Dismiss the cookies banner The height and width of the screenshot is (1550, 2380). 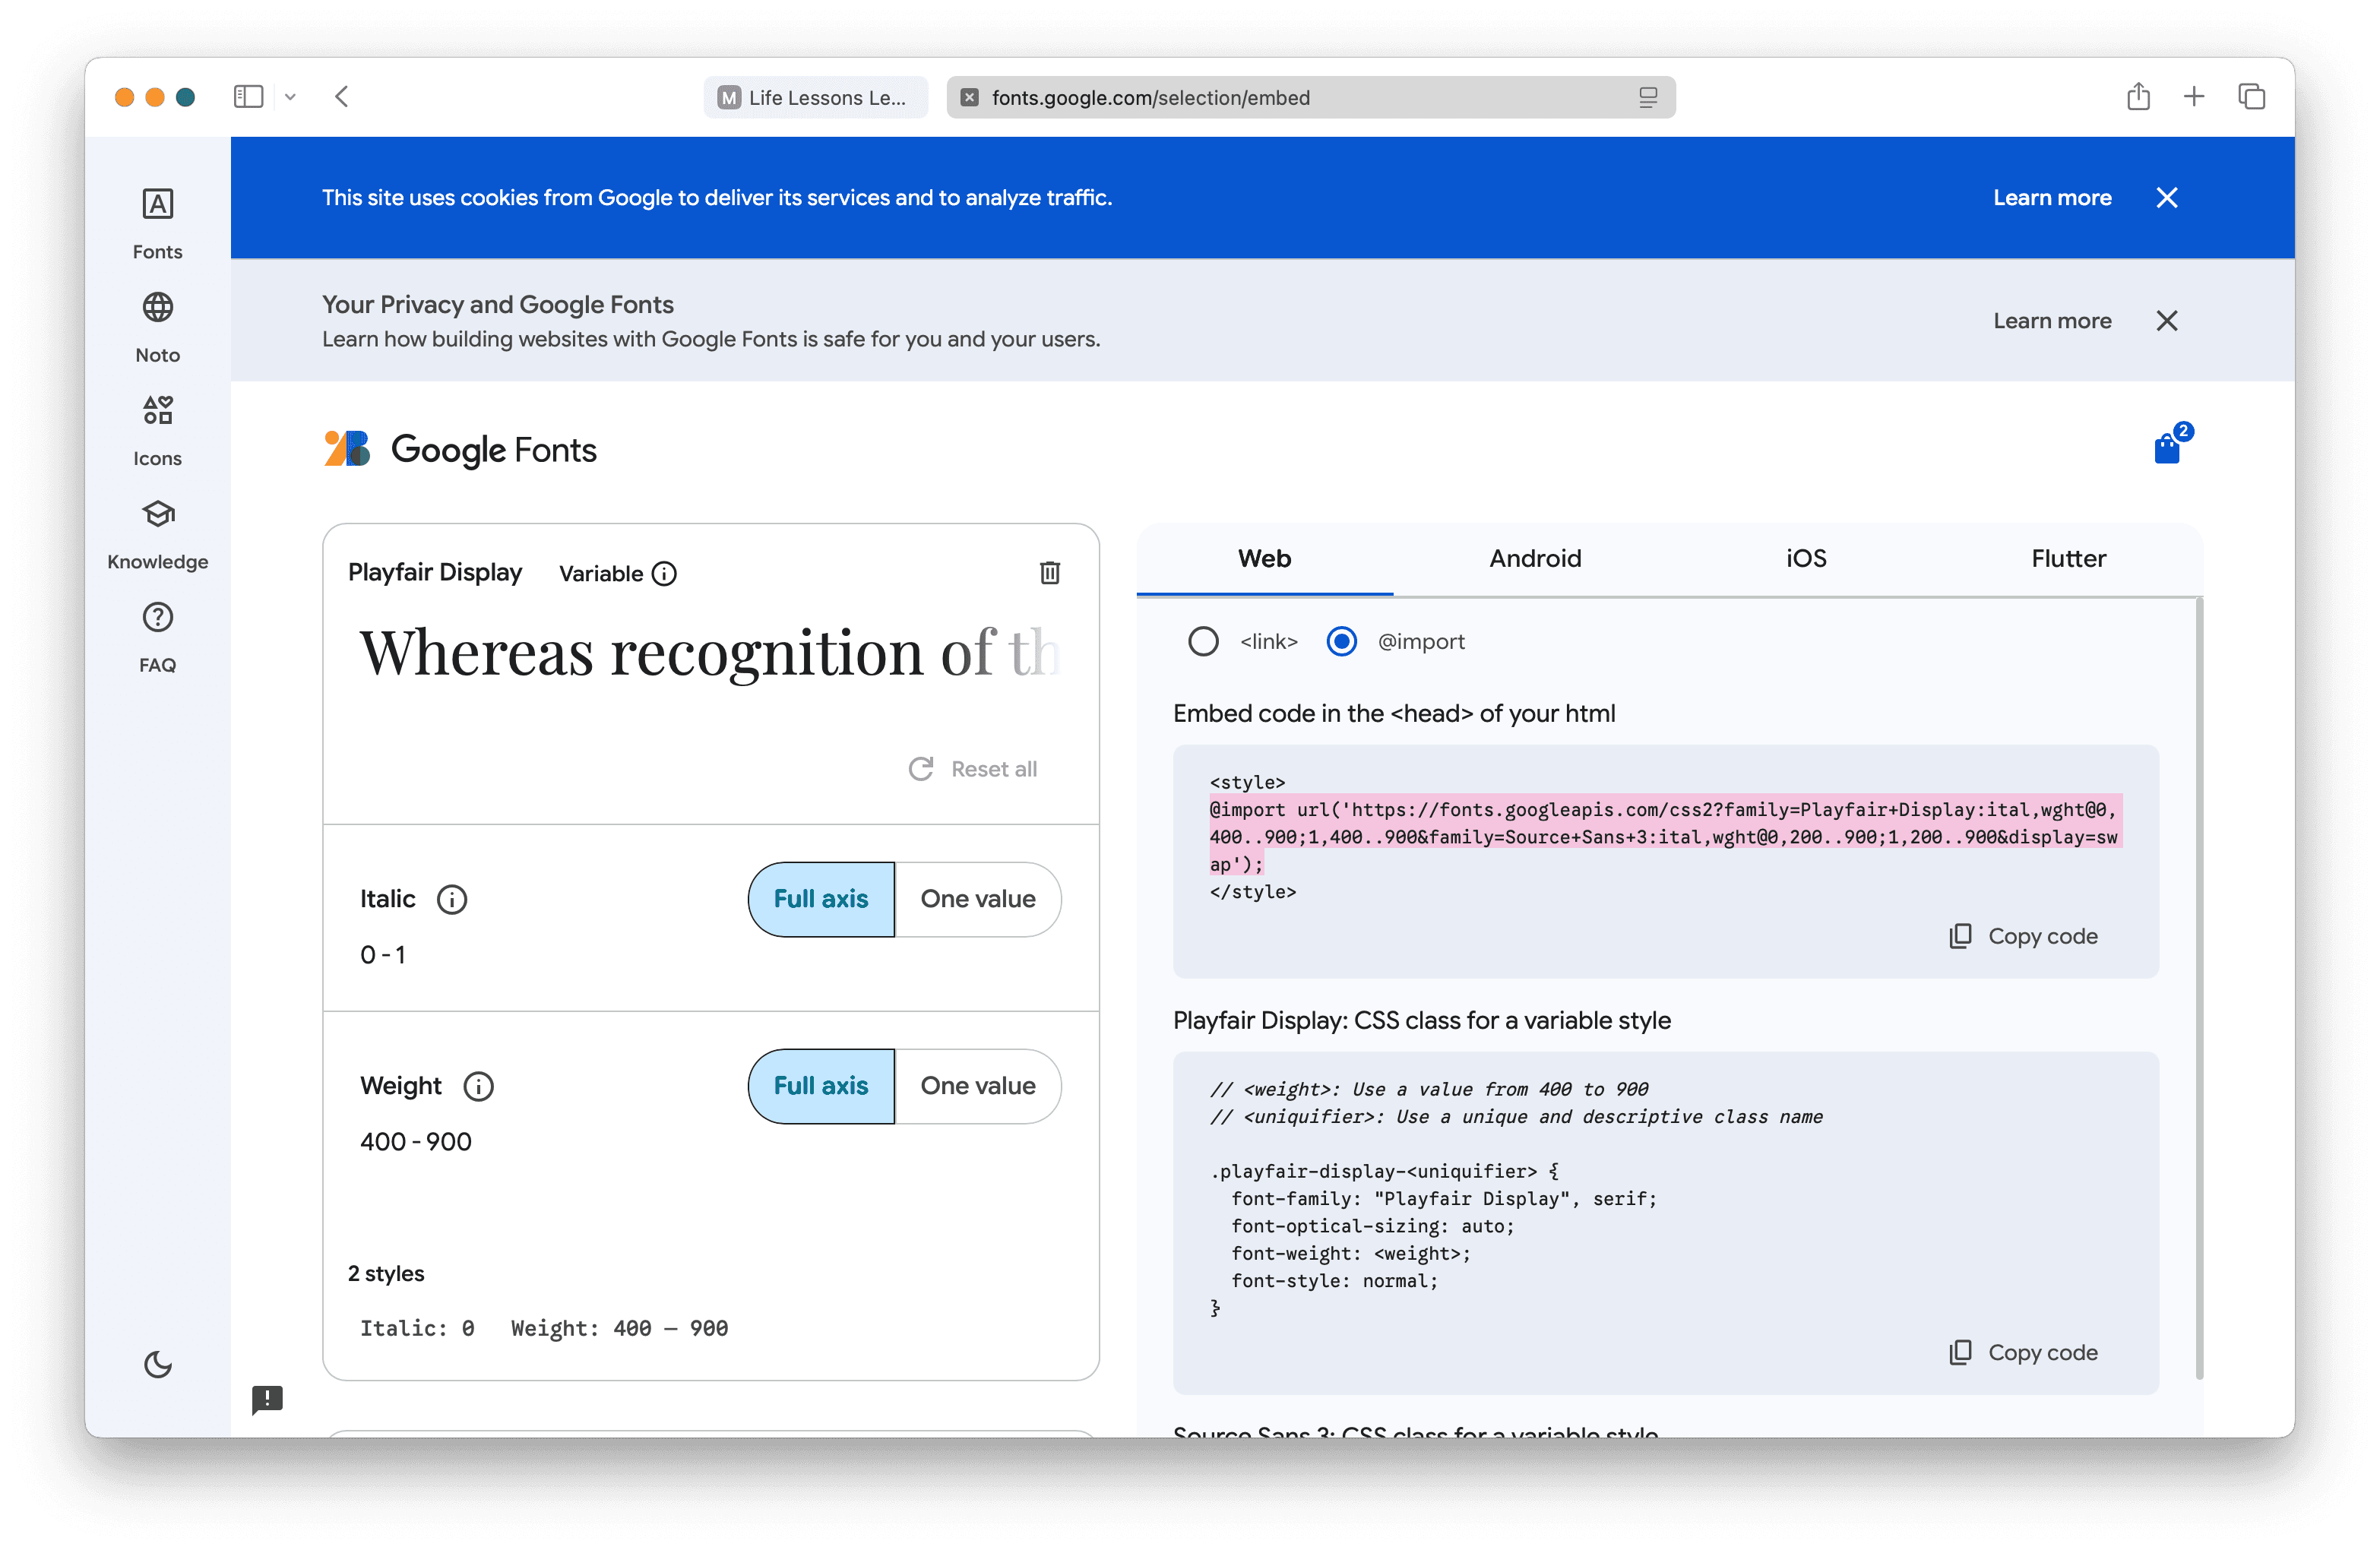pyautogui.click(x=2167, y=198)
